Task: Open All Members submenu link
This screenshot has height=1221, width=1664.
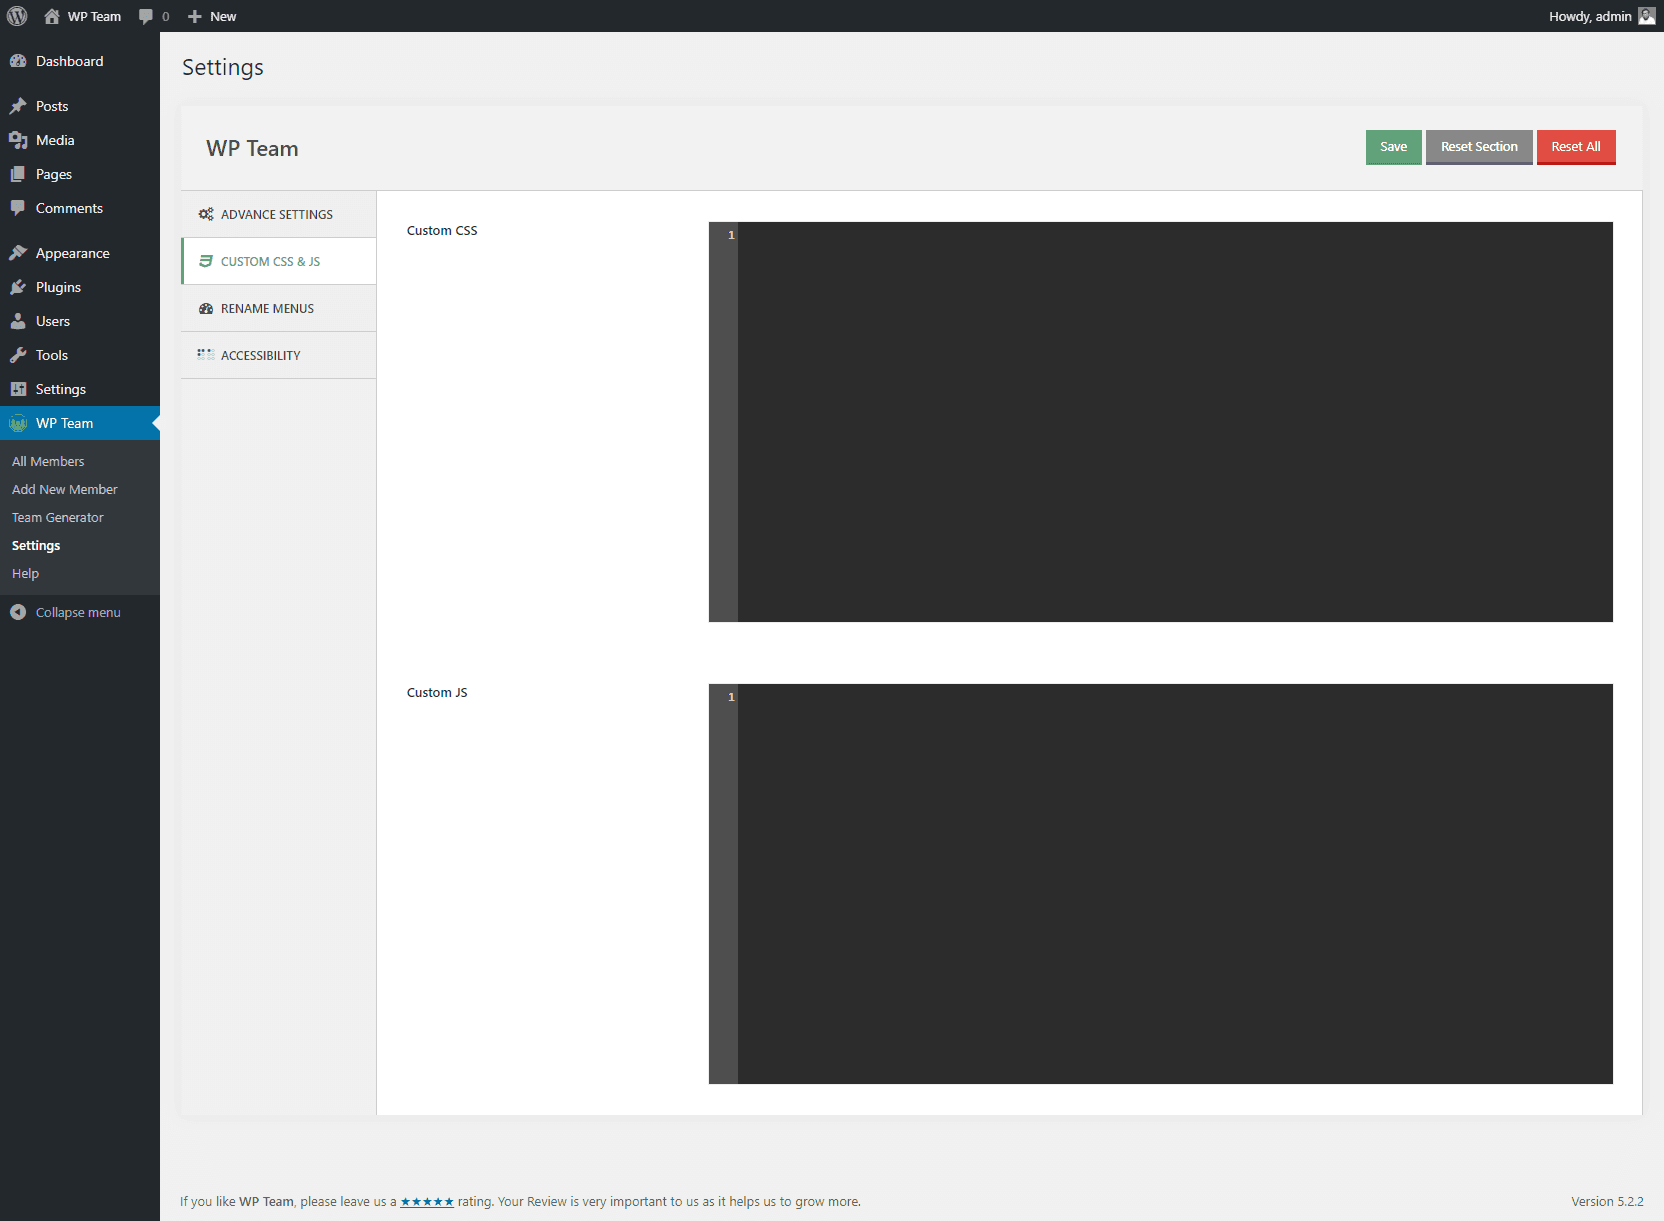Action: (x=48, y=461)
